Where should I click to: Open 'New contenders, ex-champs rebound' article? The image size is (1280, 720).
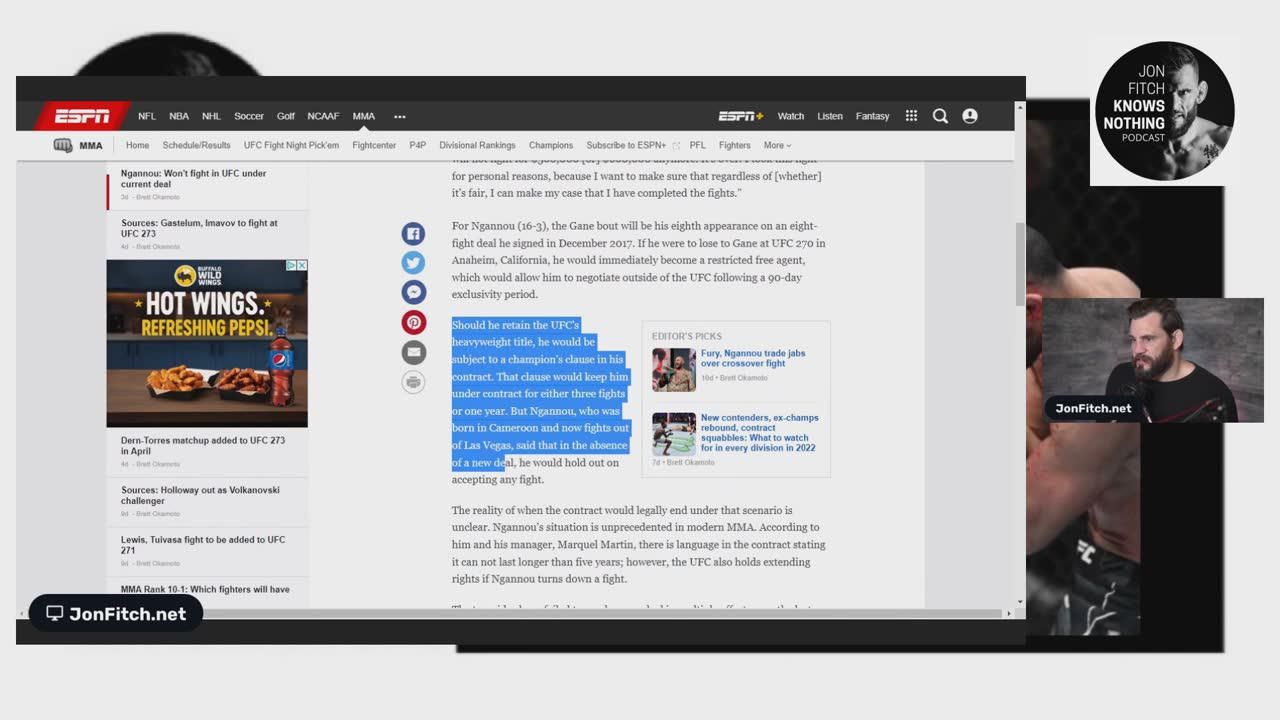[x=760, y=433]
